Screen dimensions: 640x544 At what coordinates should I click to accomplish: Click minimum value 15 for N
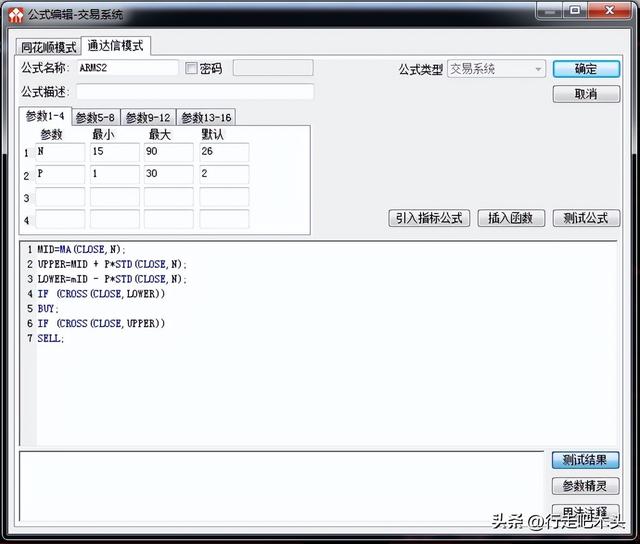tap(115, 152)
